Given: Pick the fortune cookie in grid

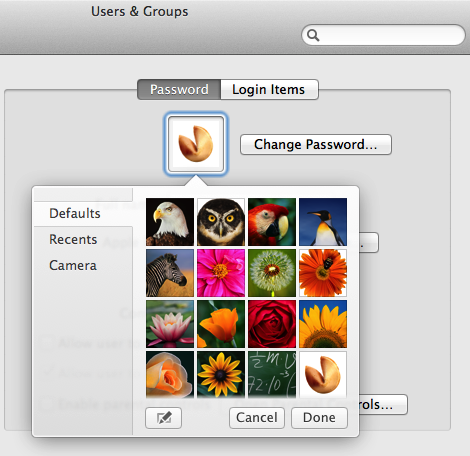Looking at the screenshot, I should coord(323,374).
